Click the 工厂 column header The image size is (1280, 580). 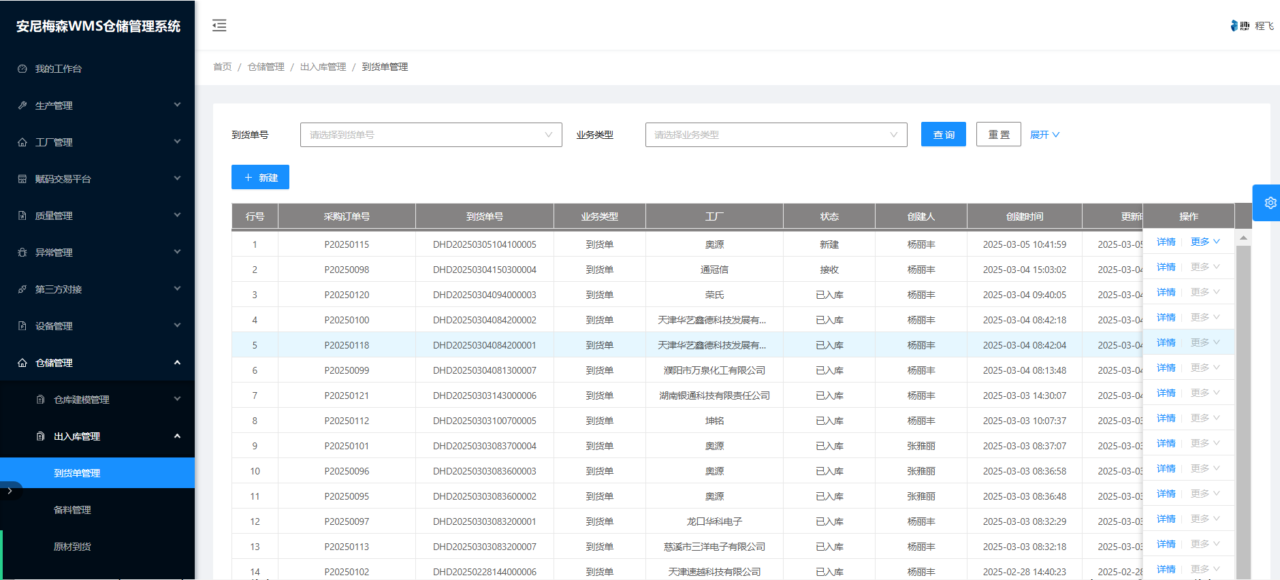(715, 216)
